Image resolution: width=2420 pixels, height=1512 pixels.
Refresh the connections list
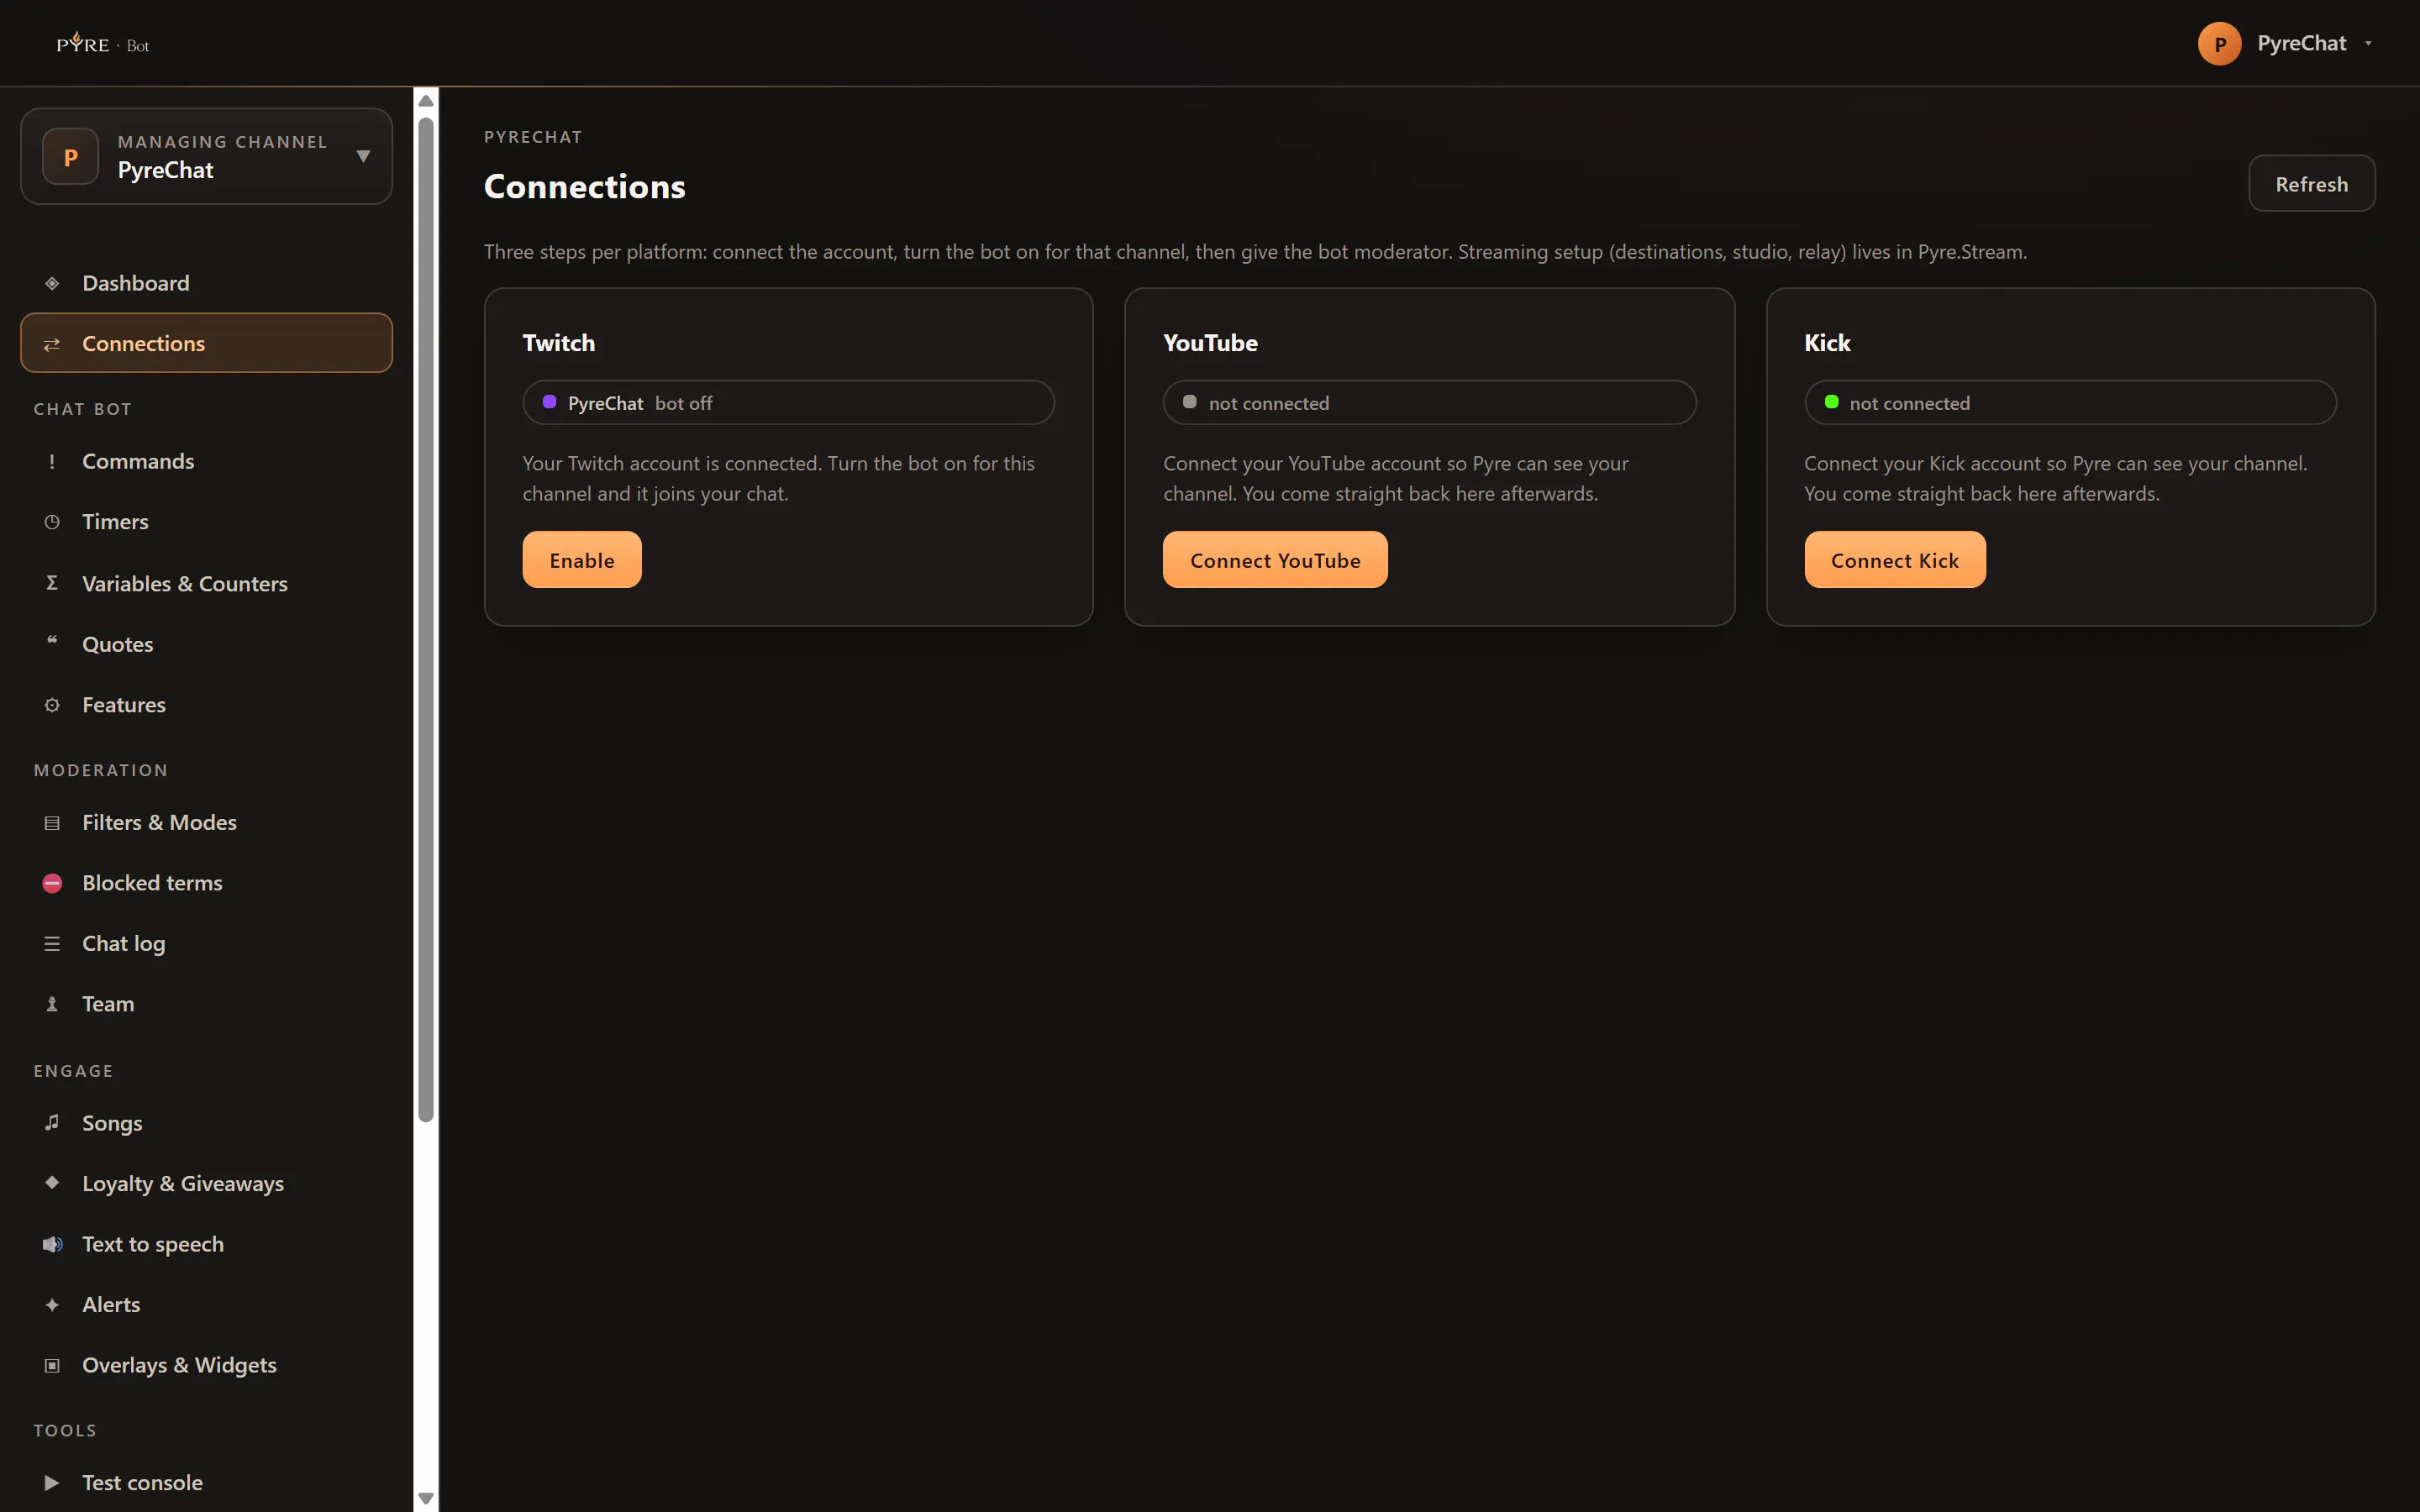[2311, 184]
